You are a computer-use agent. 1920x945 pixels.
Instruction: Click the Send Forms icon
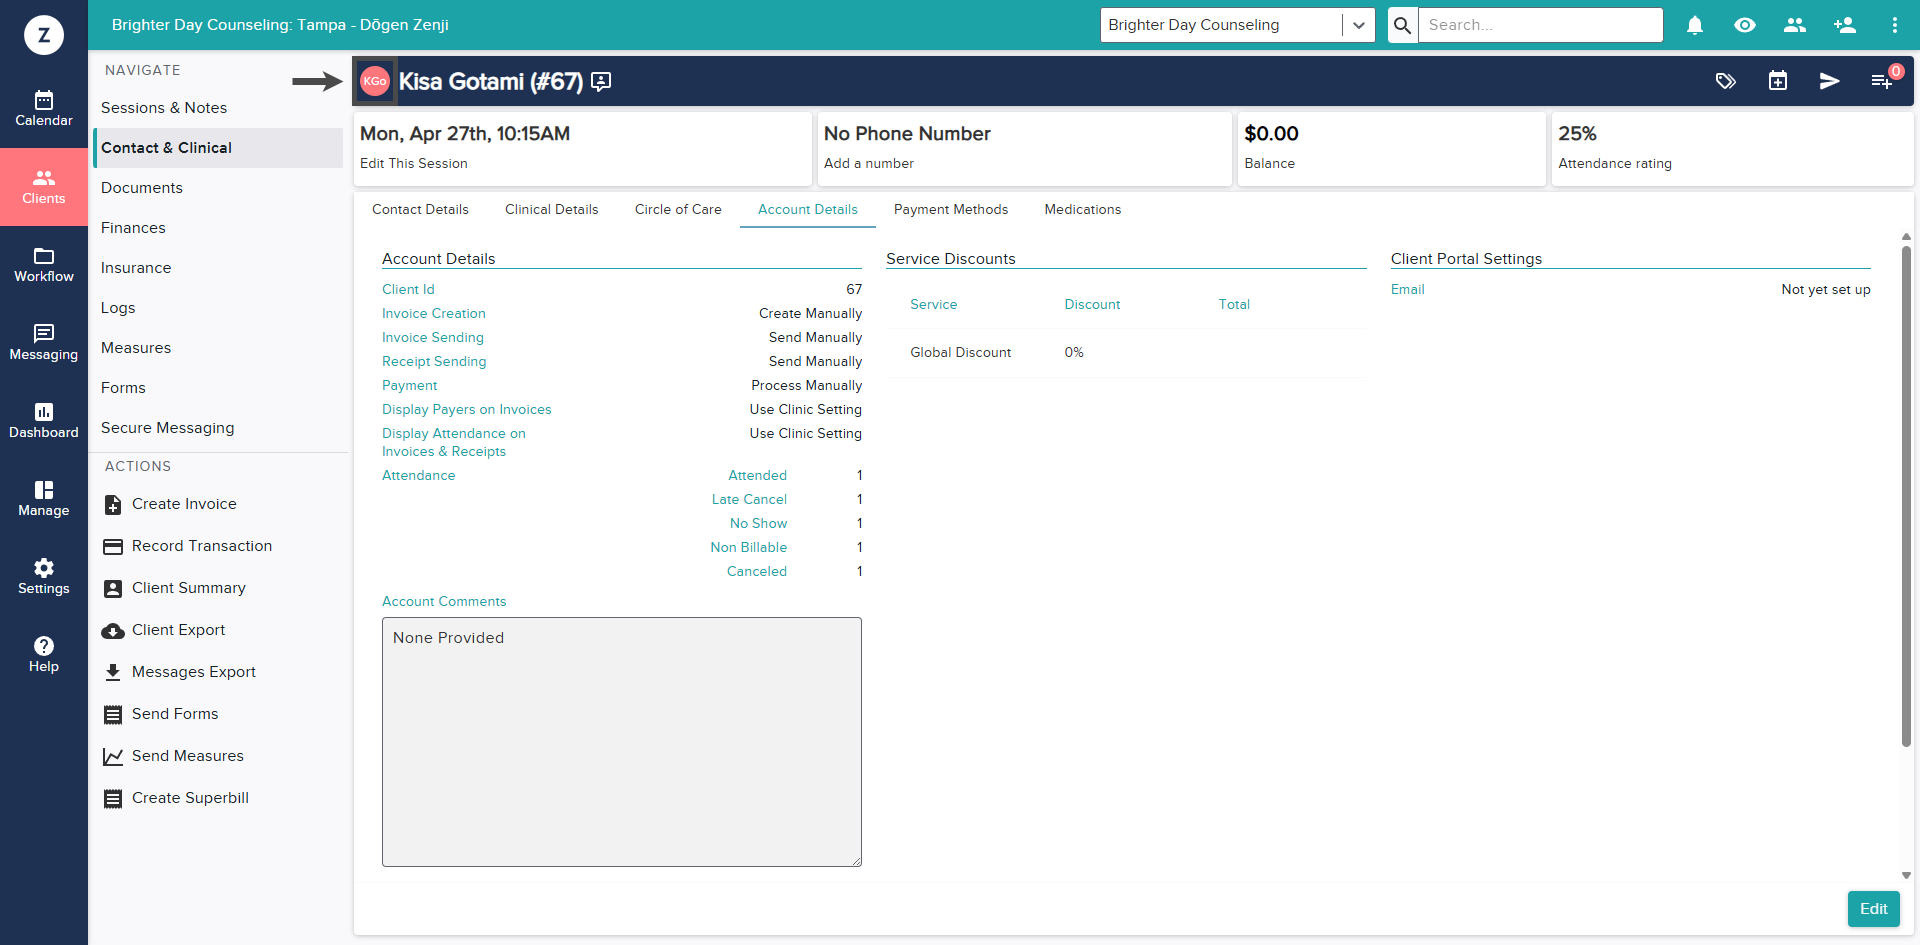pos(113,715)
